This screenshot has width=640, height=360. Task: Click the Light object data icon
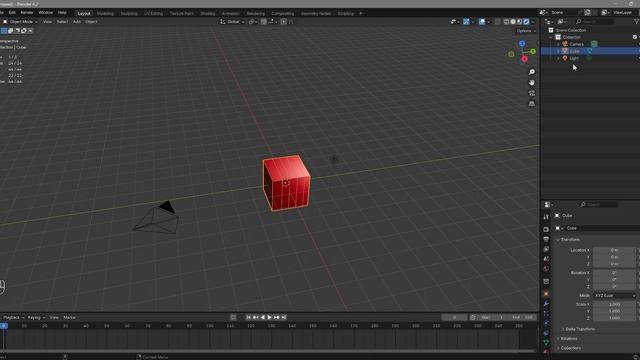point(589,58)
